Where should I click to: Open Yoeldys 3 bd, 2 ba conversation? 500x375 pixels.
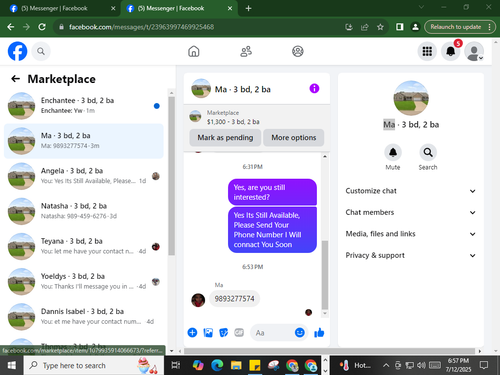click(84, 282)
